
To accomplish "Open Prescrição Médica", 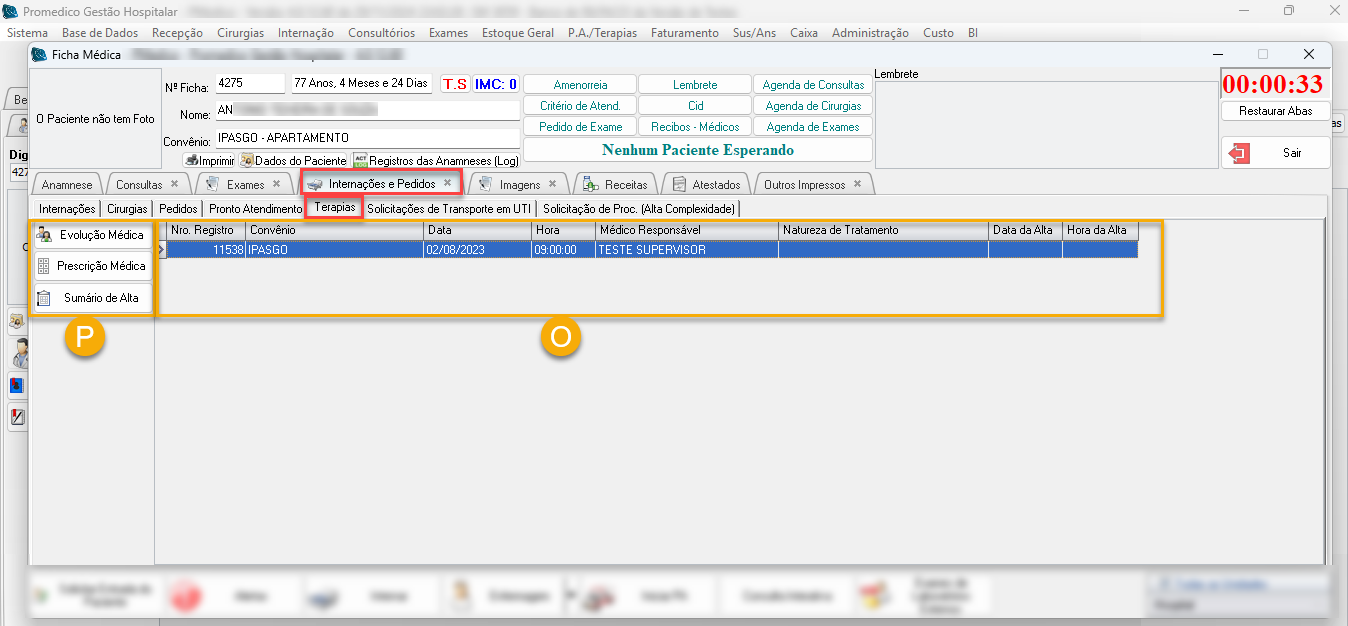I will point(92,266).
